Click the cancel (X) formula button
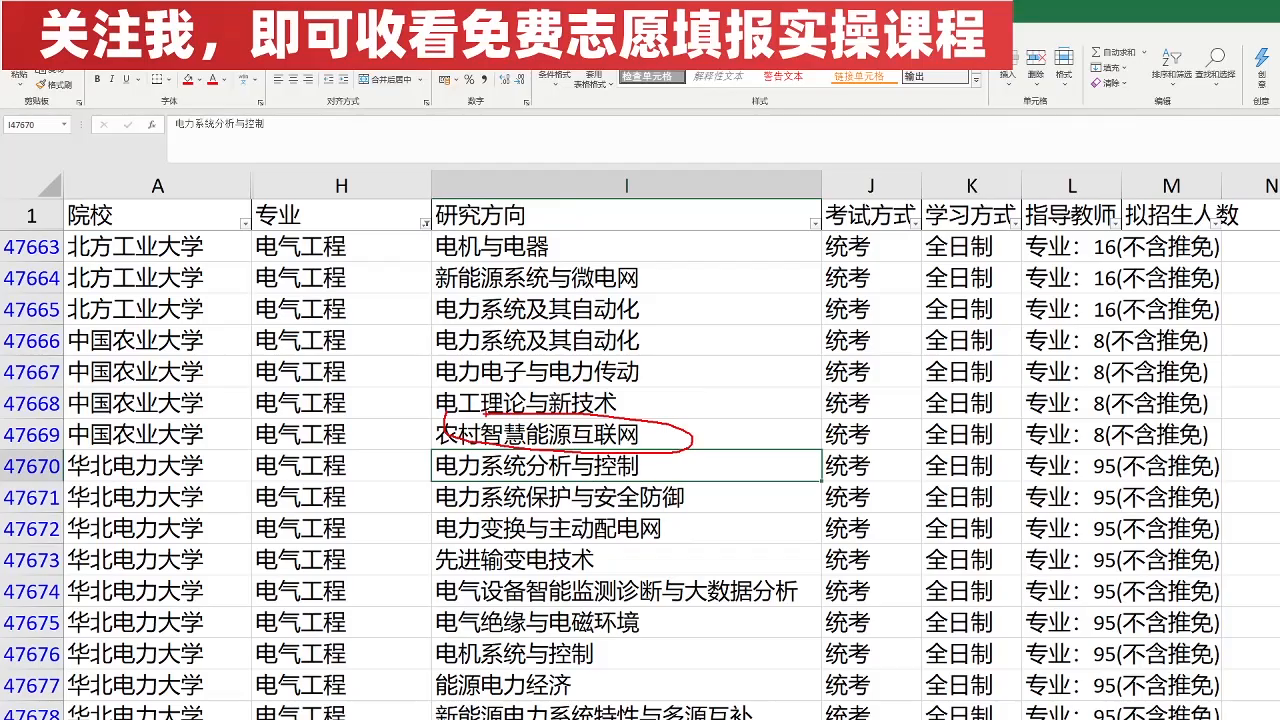Viewport: 1280px width, 720px height. [104, 125]
